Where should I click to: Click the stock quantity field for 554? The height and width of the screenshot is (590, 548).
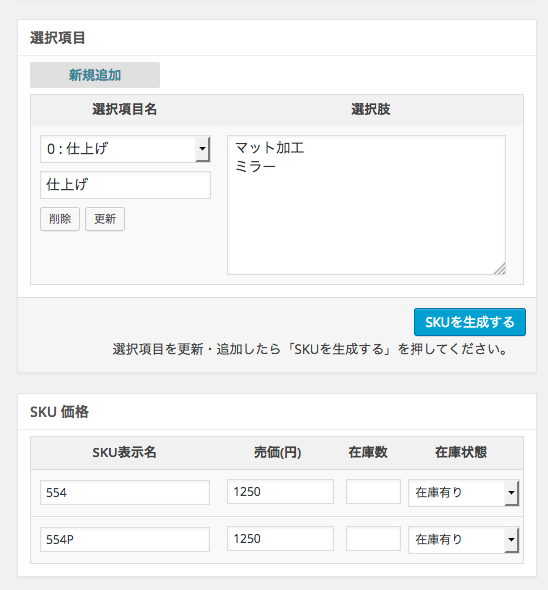click(373, 491)
